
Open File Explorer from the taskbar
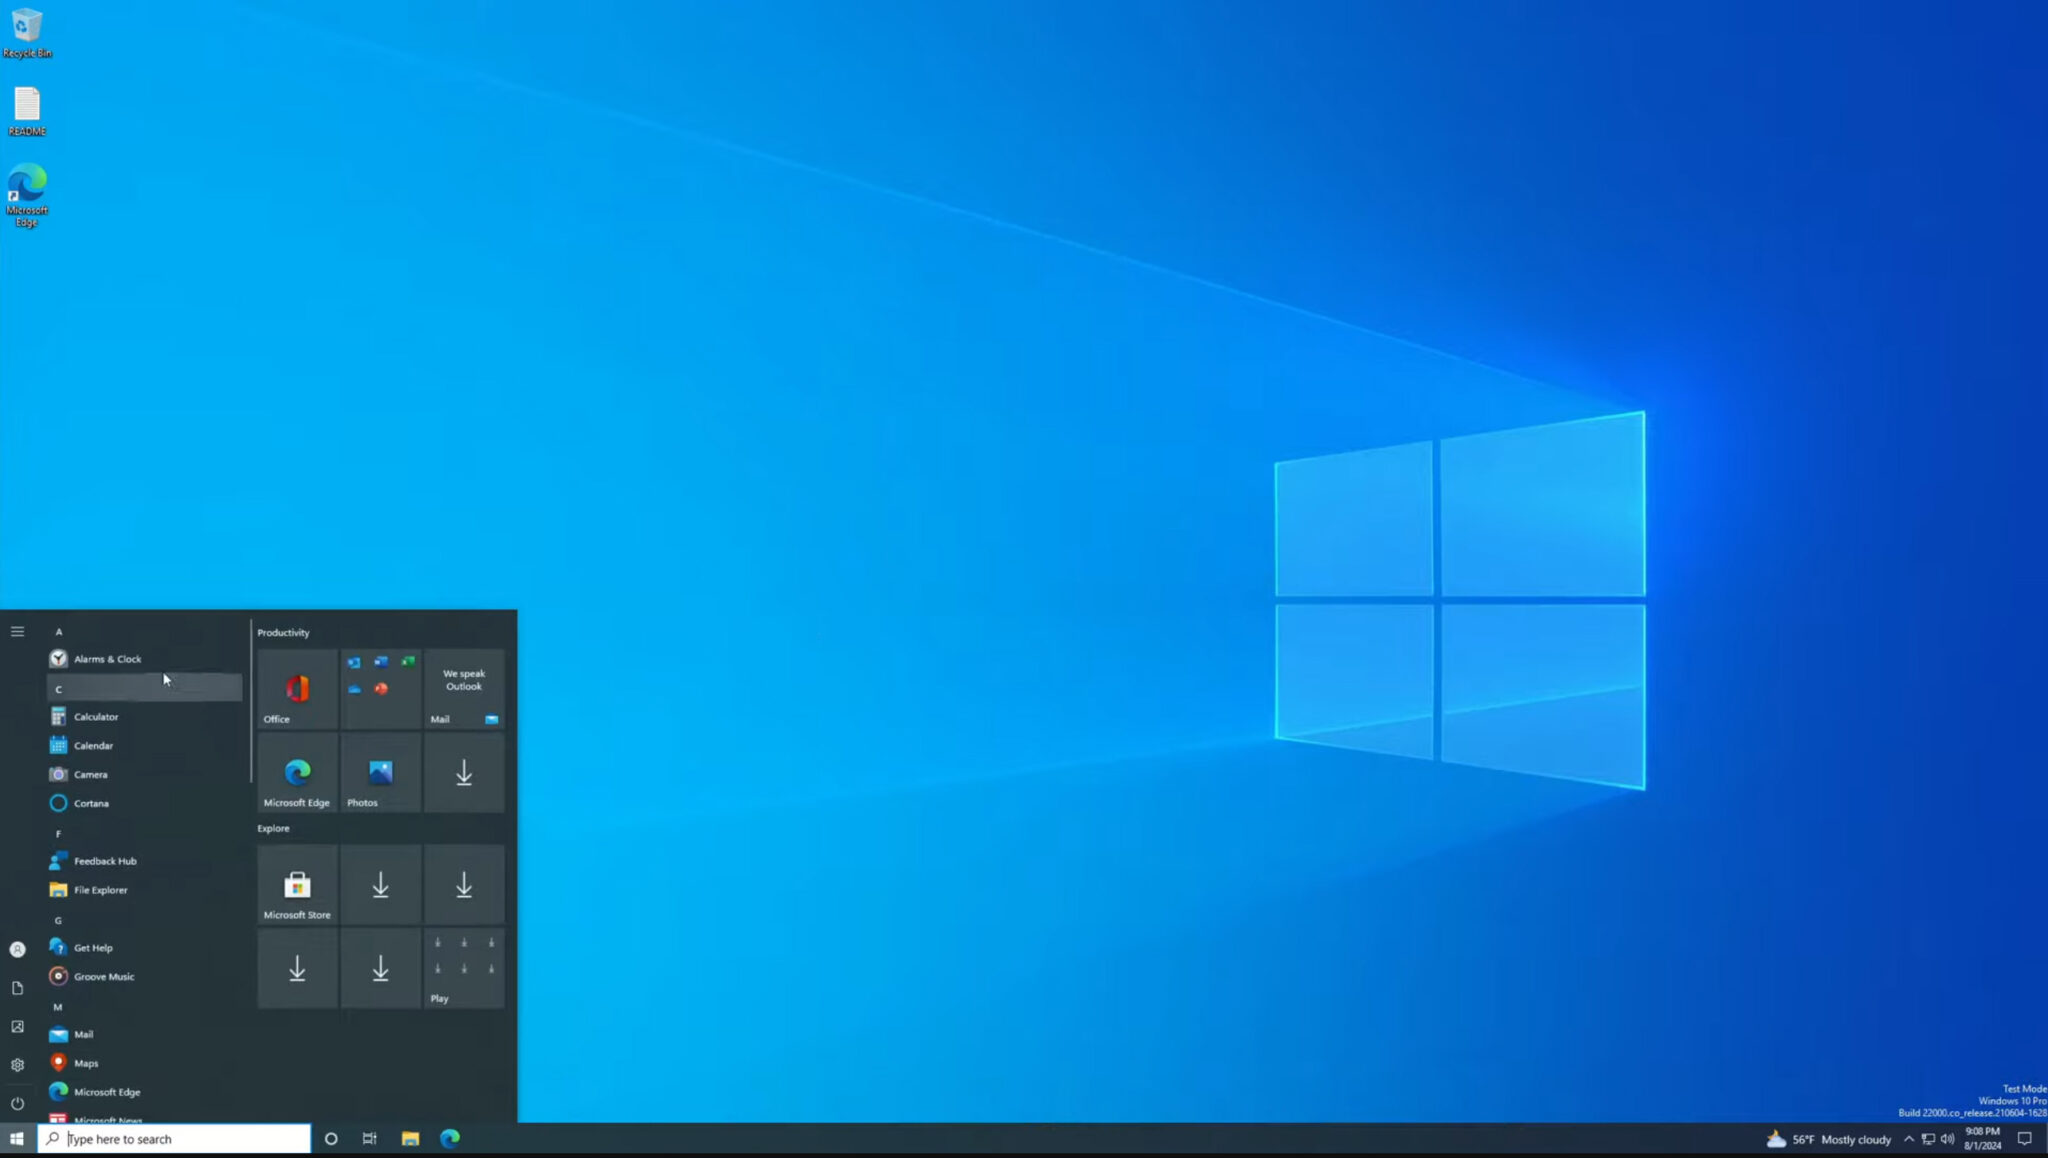(x=410, y=1138)
